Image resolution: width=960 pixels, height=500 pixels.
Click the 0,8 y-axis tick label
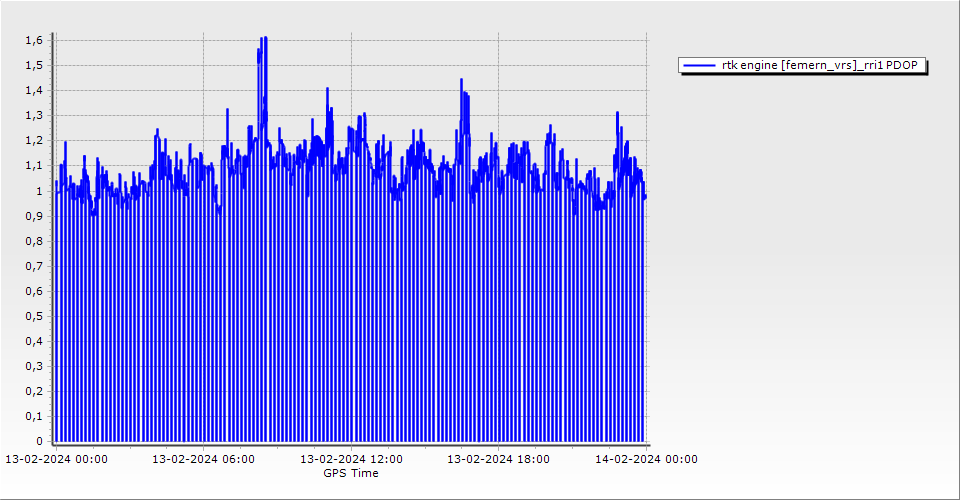33,241
